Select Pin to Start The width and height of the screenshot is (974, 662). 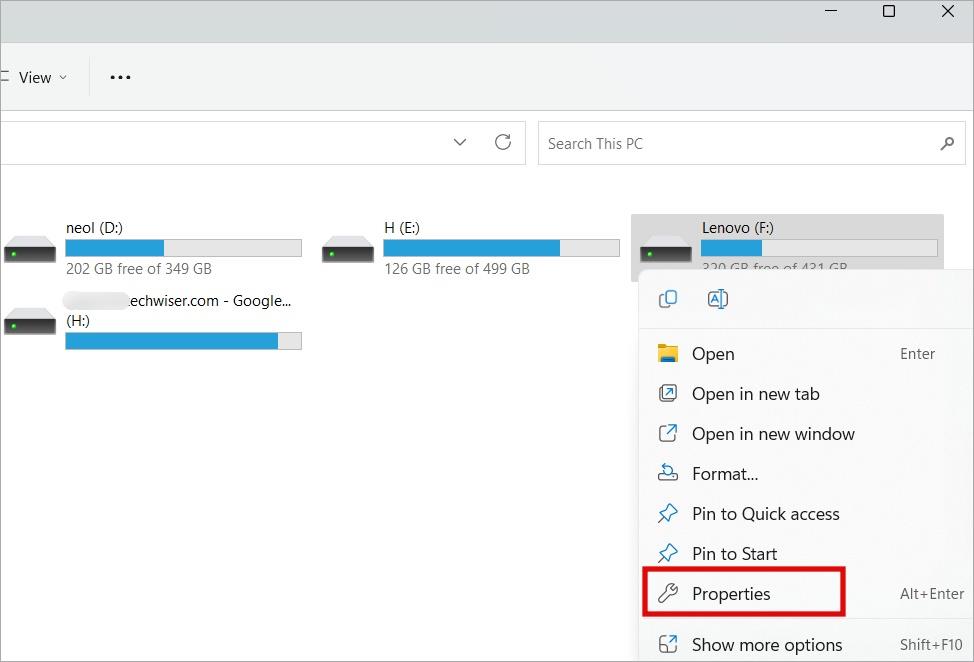[x=804, y=553]
